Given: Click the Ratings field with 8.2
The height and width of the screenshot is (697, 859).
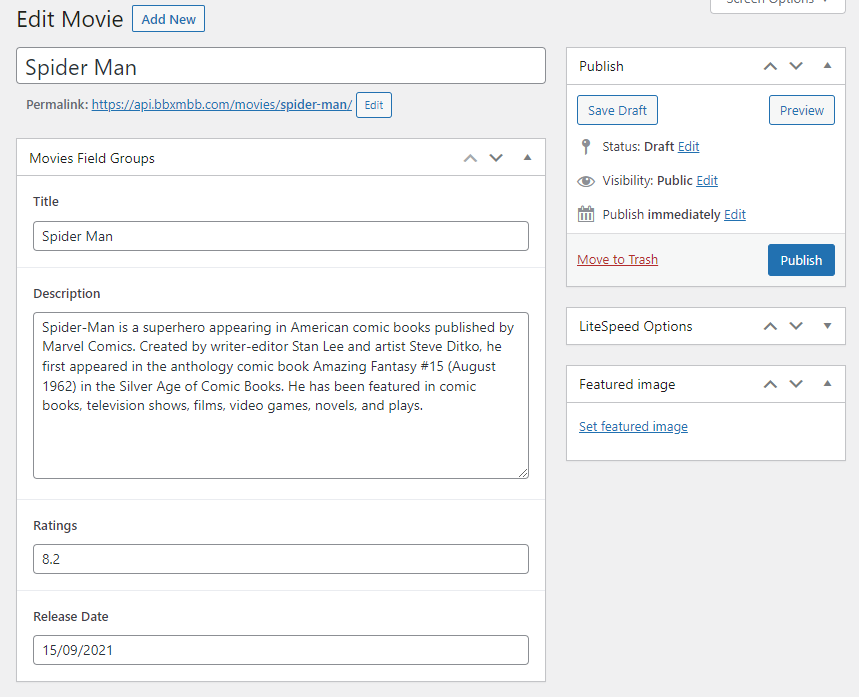Looking at the screenshot, I should coord(280,559).
